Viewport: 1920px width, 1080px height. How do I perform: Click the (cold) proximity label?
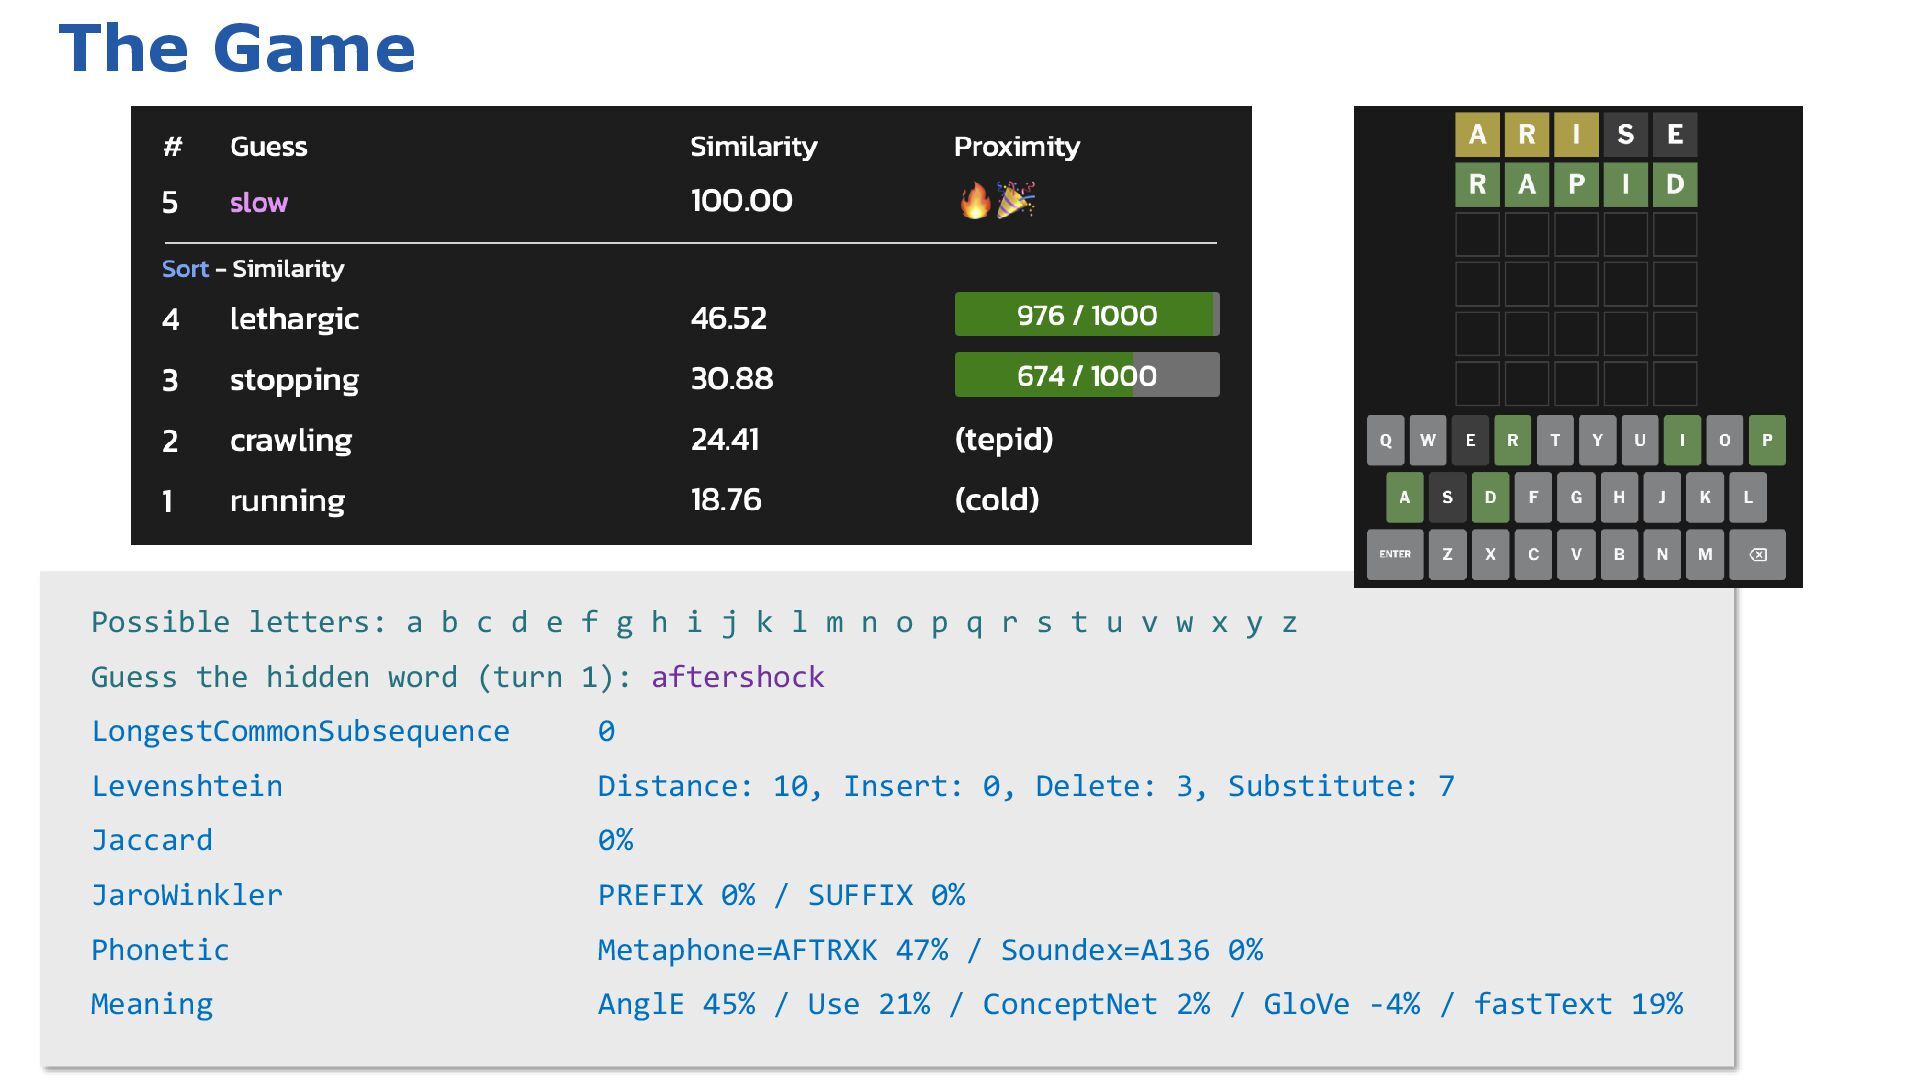pos(997,499)
